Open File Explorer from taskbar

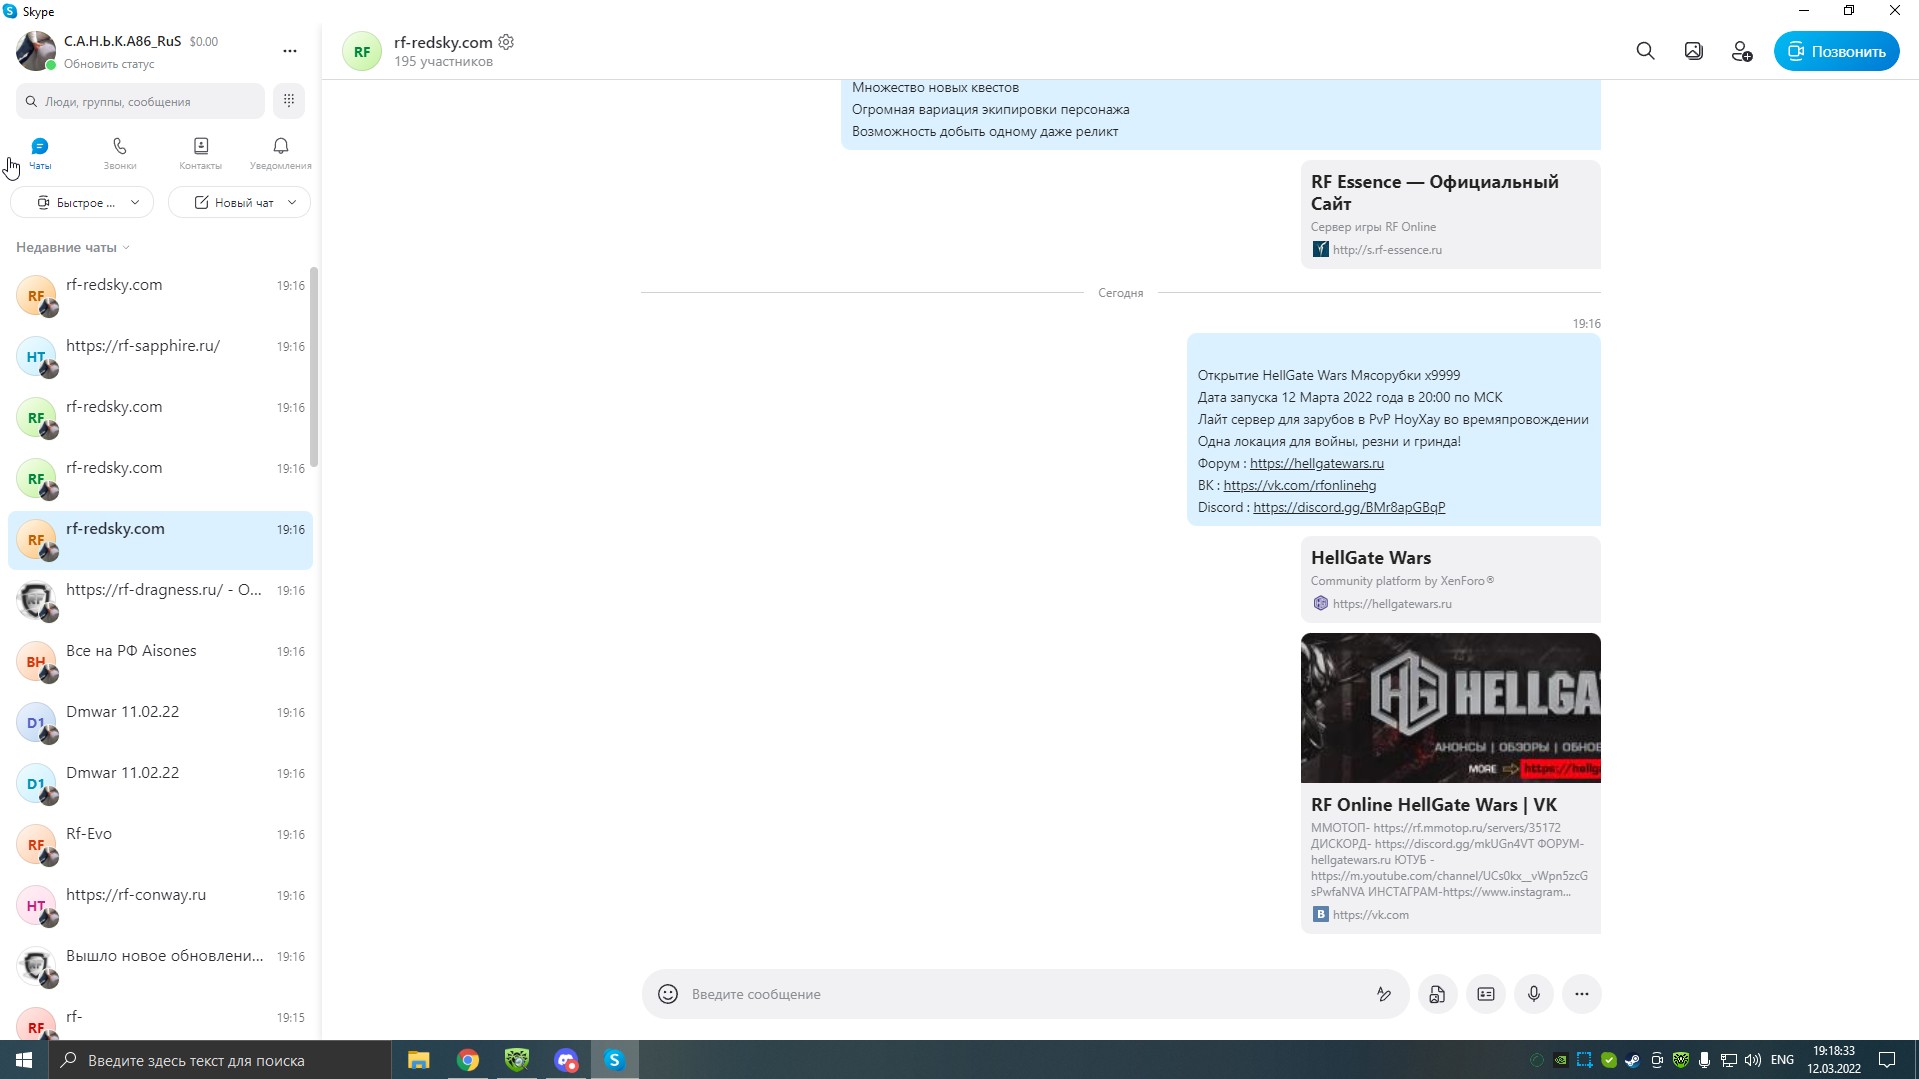pos(419,1060)
